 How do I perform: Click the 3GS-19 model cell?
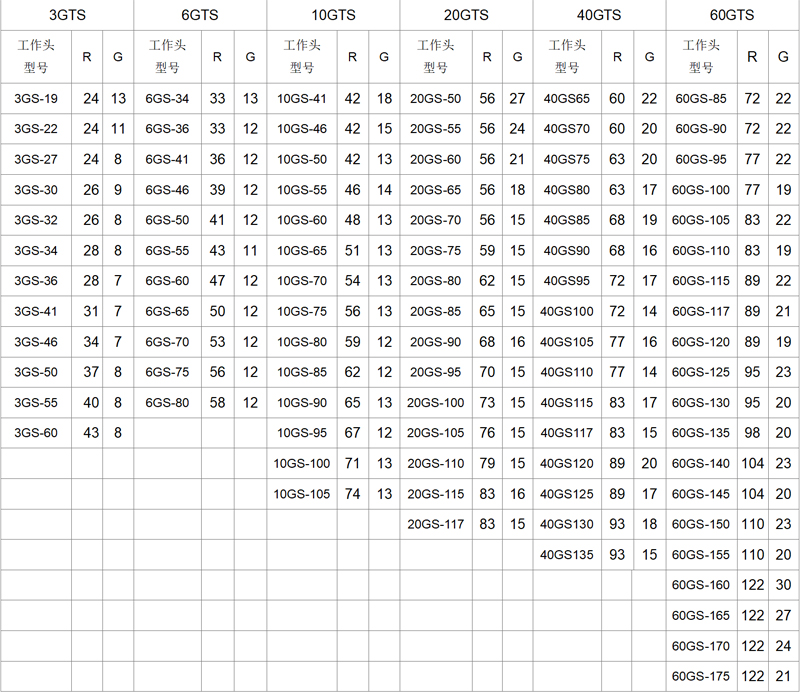pyautogui.click(x=36, y=99)
